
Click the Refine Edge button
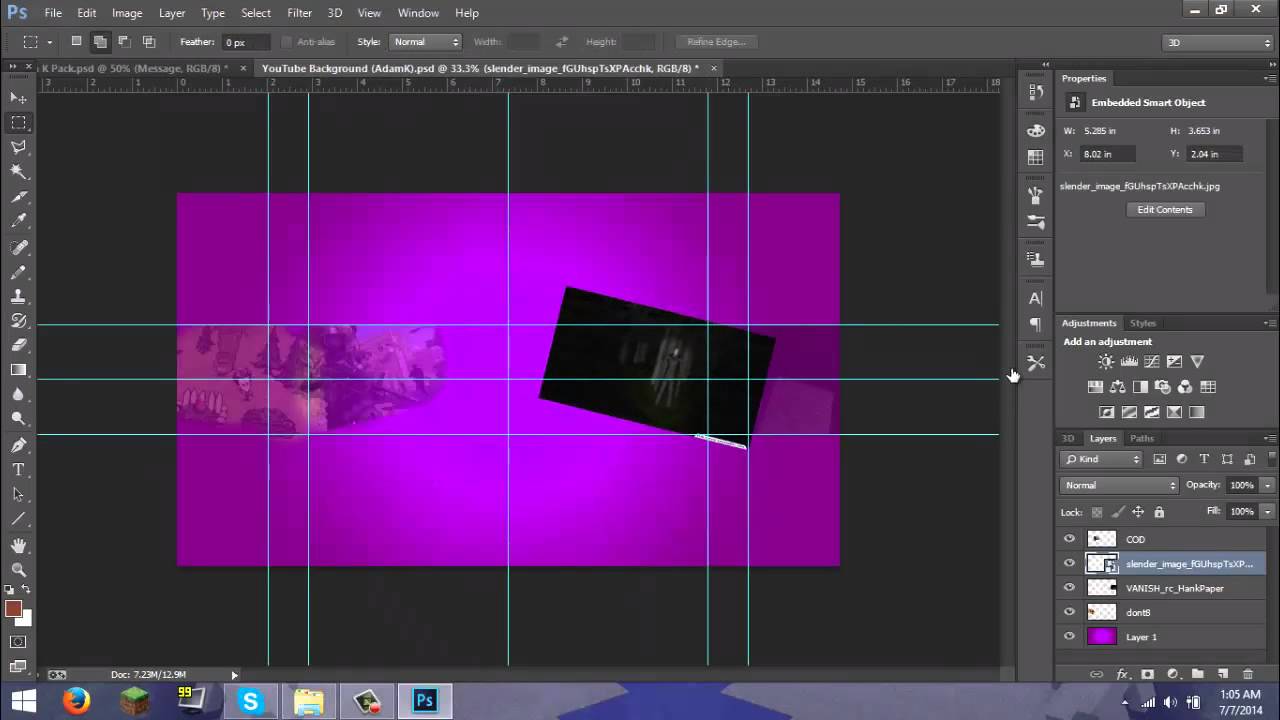716,42
